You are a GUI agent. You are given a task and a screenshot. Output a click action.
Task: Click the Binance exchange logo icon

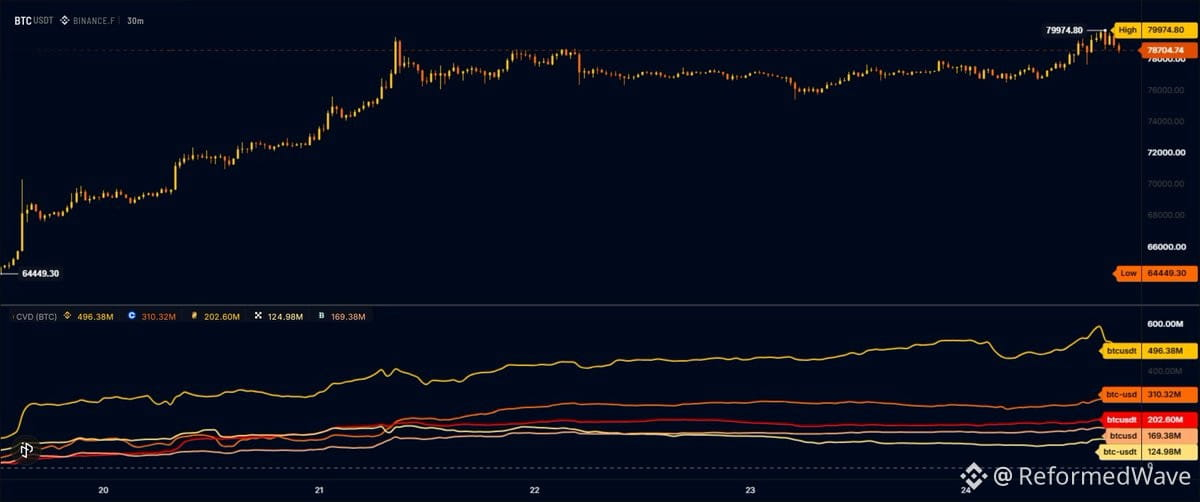65,19
